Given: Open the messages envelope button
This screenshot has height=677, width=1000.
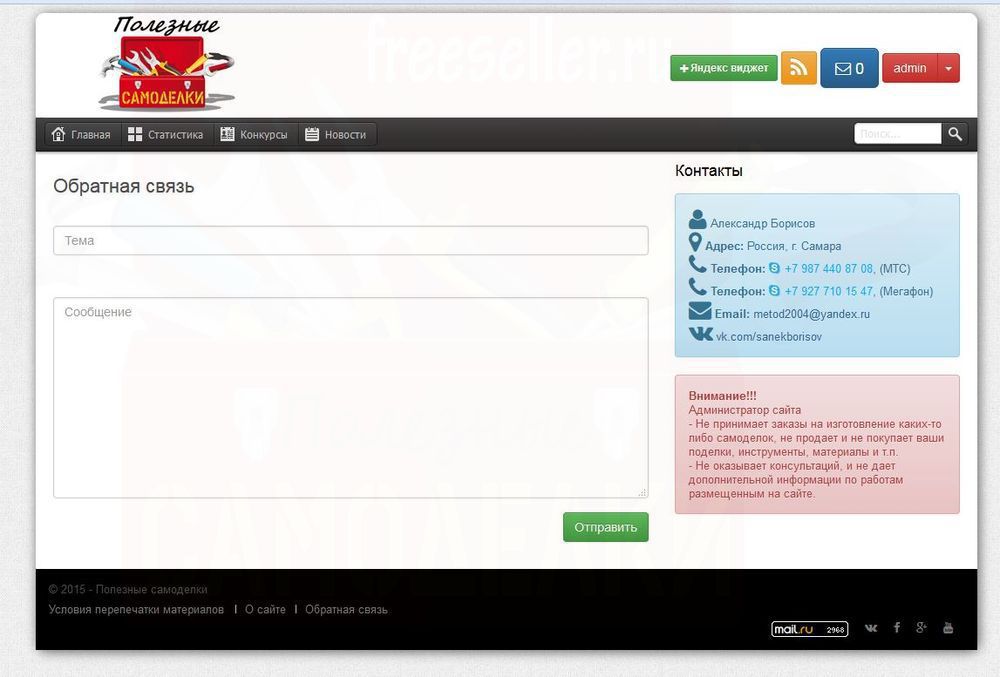Looking at the screenshot, I should pos(849,68).
